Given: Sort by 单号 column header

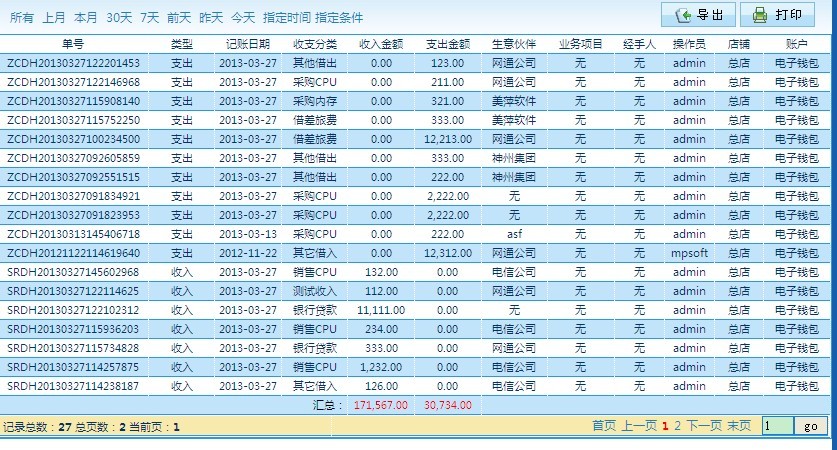Looking at the screenshot, I should [73, 45].
